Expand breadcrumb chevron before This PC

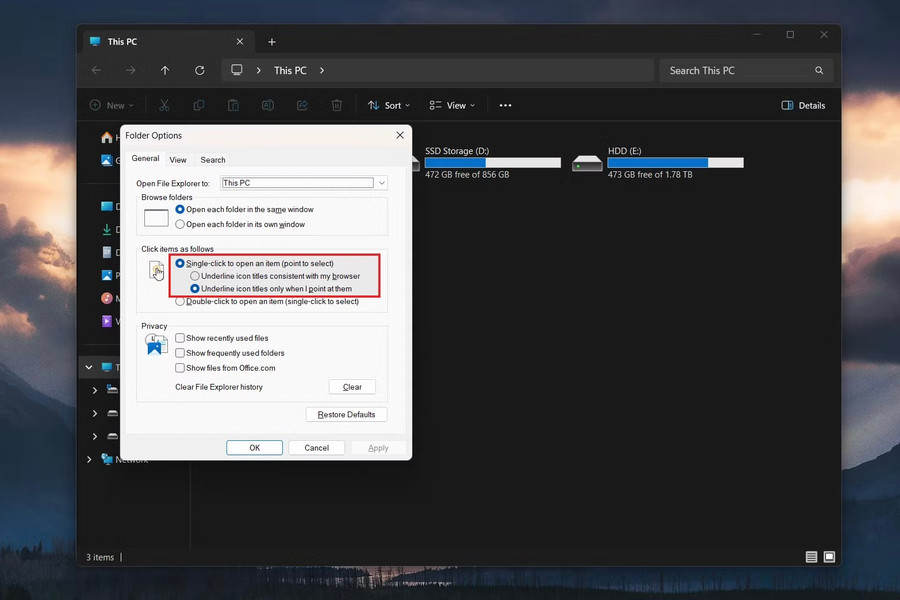[259, 70]
